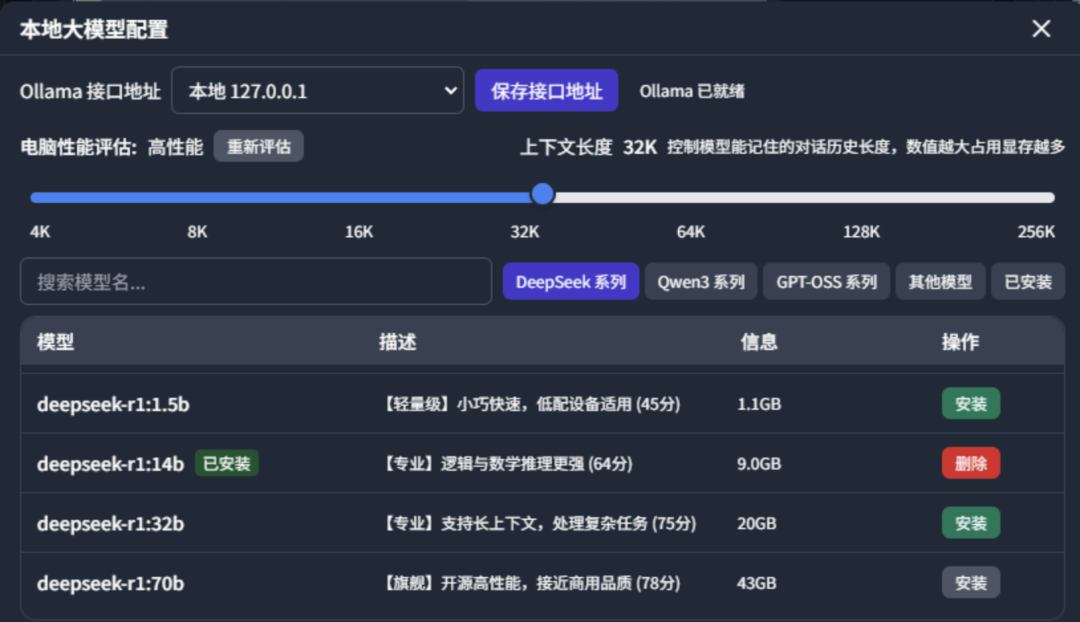Open the Ollama interface address dropdown
Image resolution: width=1080 pixels, height=622 pixels.
click(318, 90)
